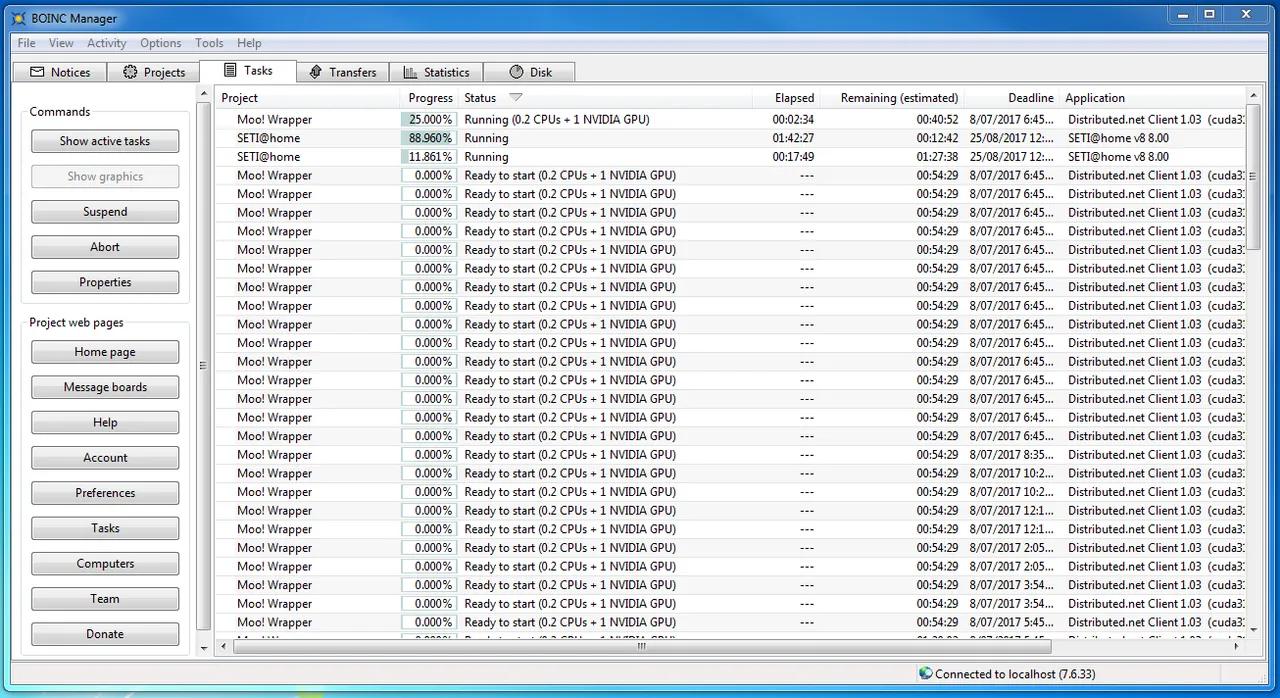Screen dimensions: 1280x698
Task: Click the task list horizontal scrollbar thumb
Action: [641, 647]
